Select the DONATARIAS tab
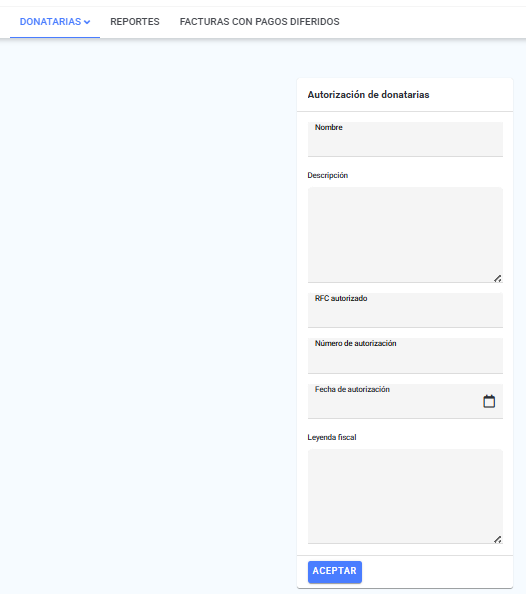 click(55, 22)
